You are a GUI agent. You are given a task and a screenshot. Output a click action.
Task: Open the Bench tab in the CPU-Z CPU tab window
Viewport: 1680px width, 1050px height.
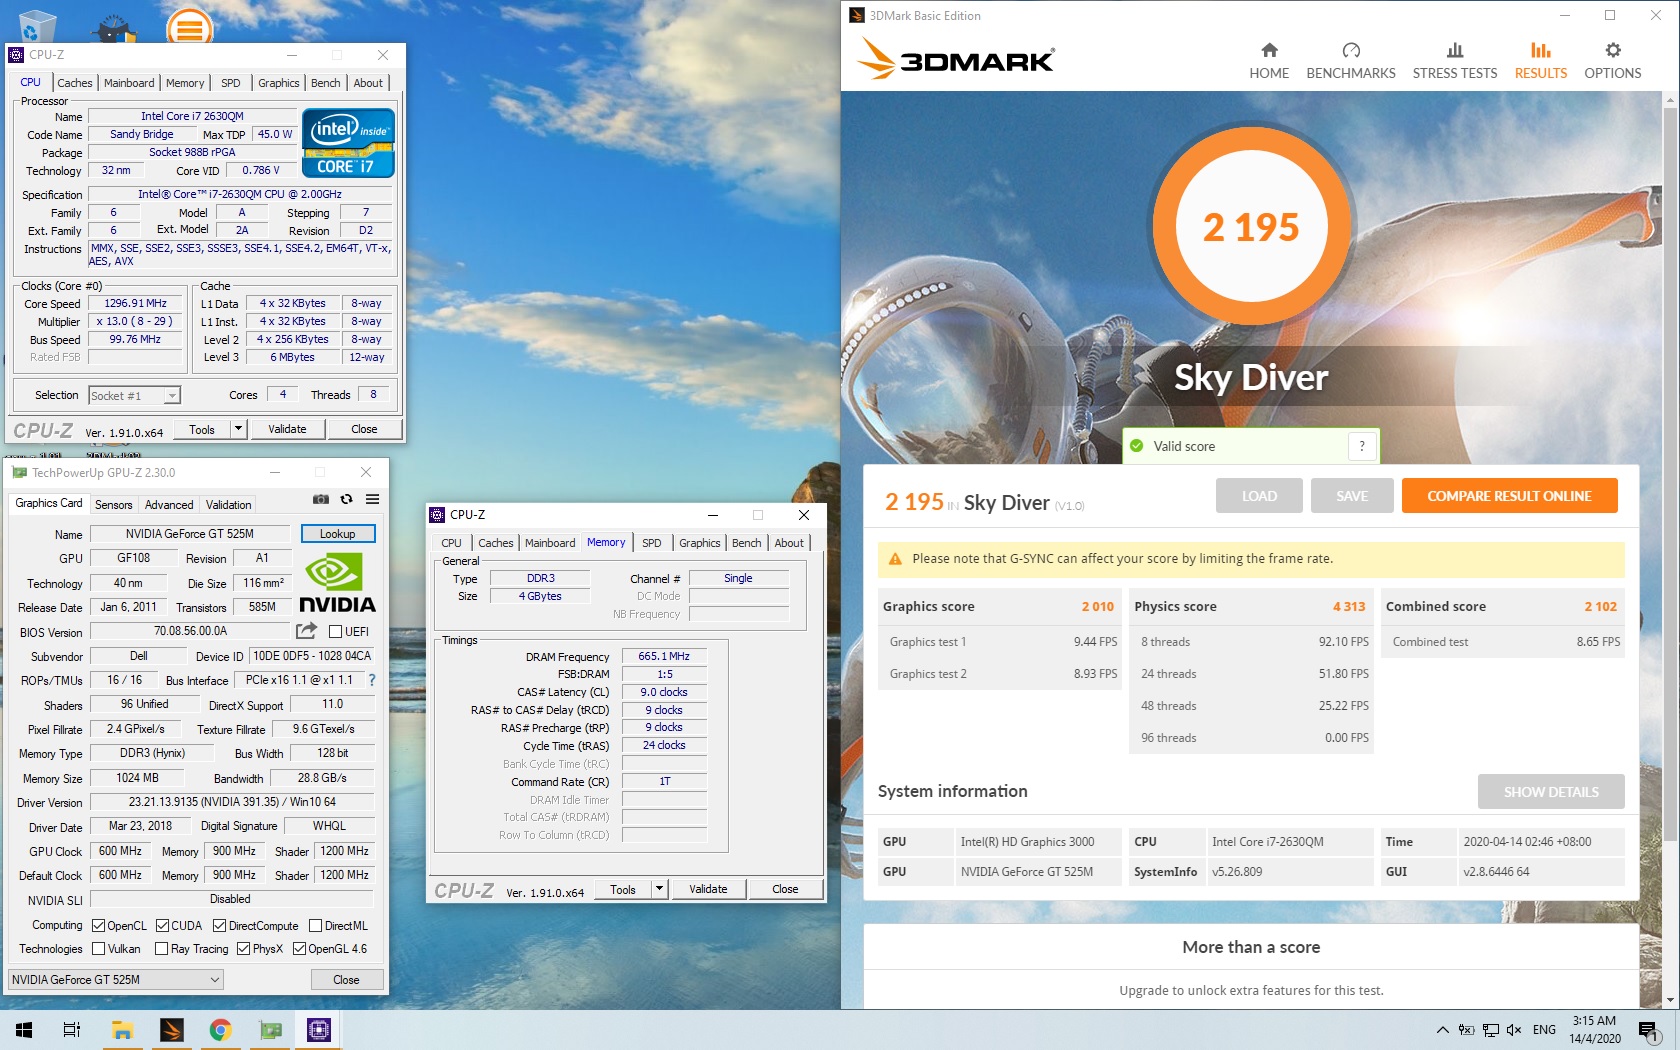(x=325, y=83)
